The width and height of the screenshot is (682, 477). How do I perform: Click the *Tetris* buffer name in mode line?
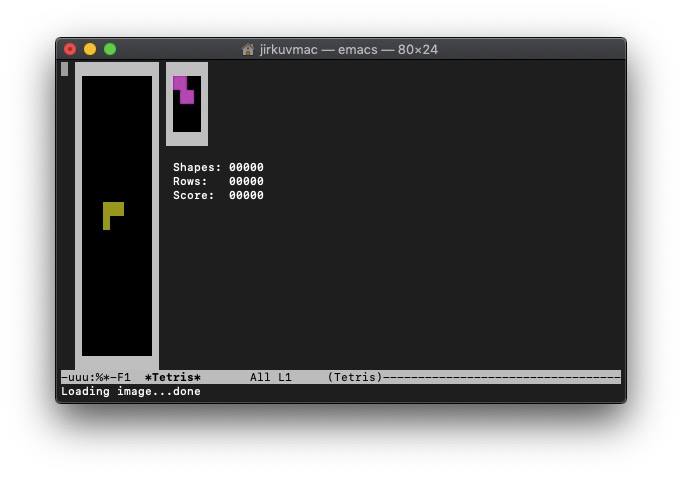[x=173, y=377]
